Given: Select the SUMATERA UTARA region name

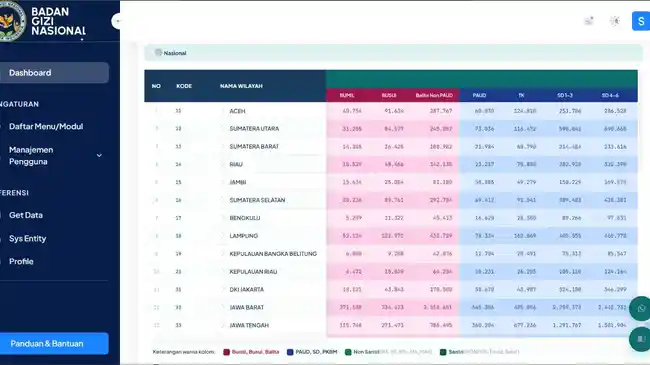Looking at the screenshot, I should (x=254, y=129).
